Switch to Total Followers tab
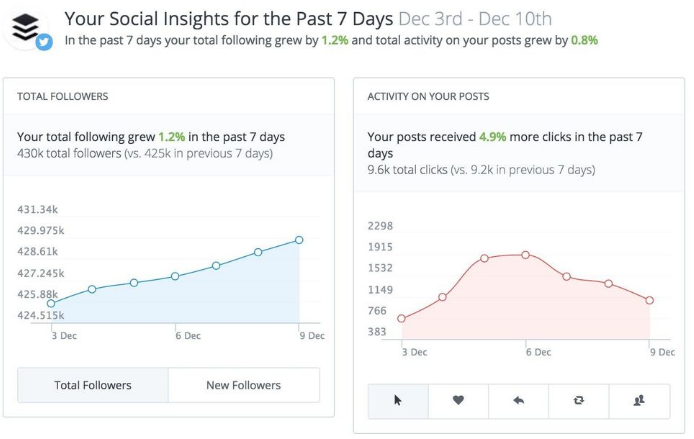Screen dimensions: 694x439 (93, 385)
